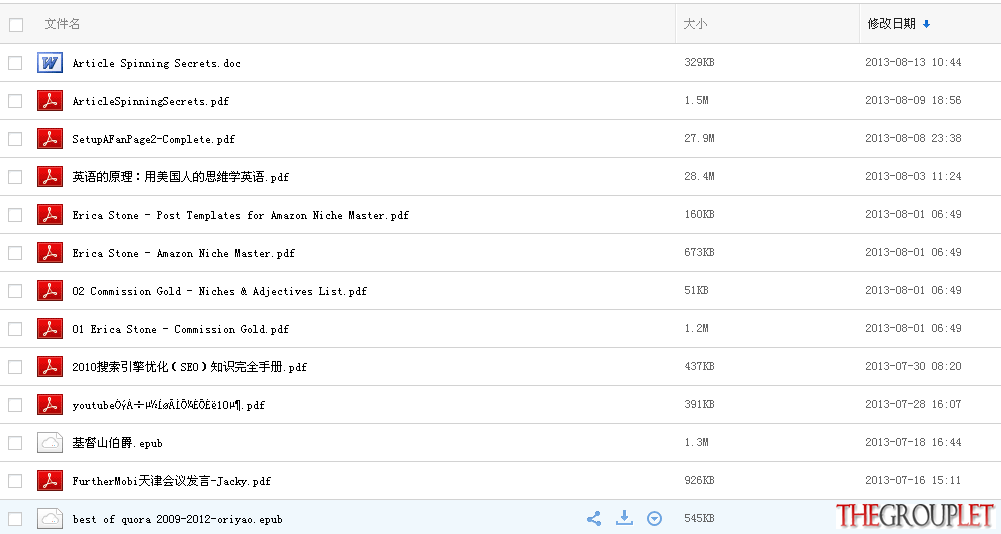Screen dimensions: 1001x534
Task: Click date 2013-08-09 18:56
Action: tap(913, 100)
